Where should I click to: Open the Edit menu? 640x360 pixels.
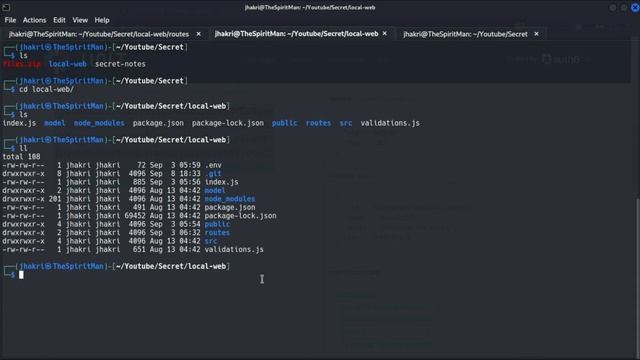click(59, 20)
